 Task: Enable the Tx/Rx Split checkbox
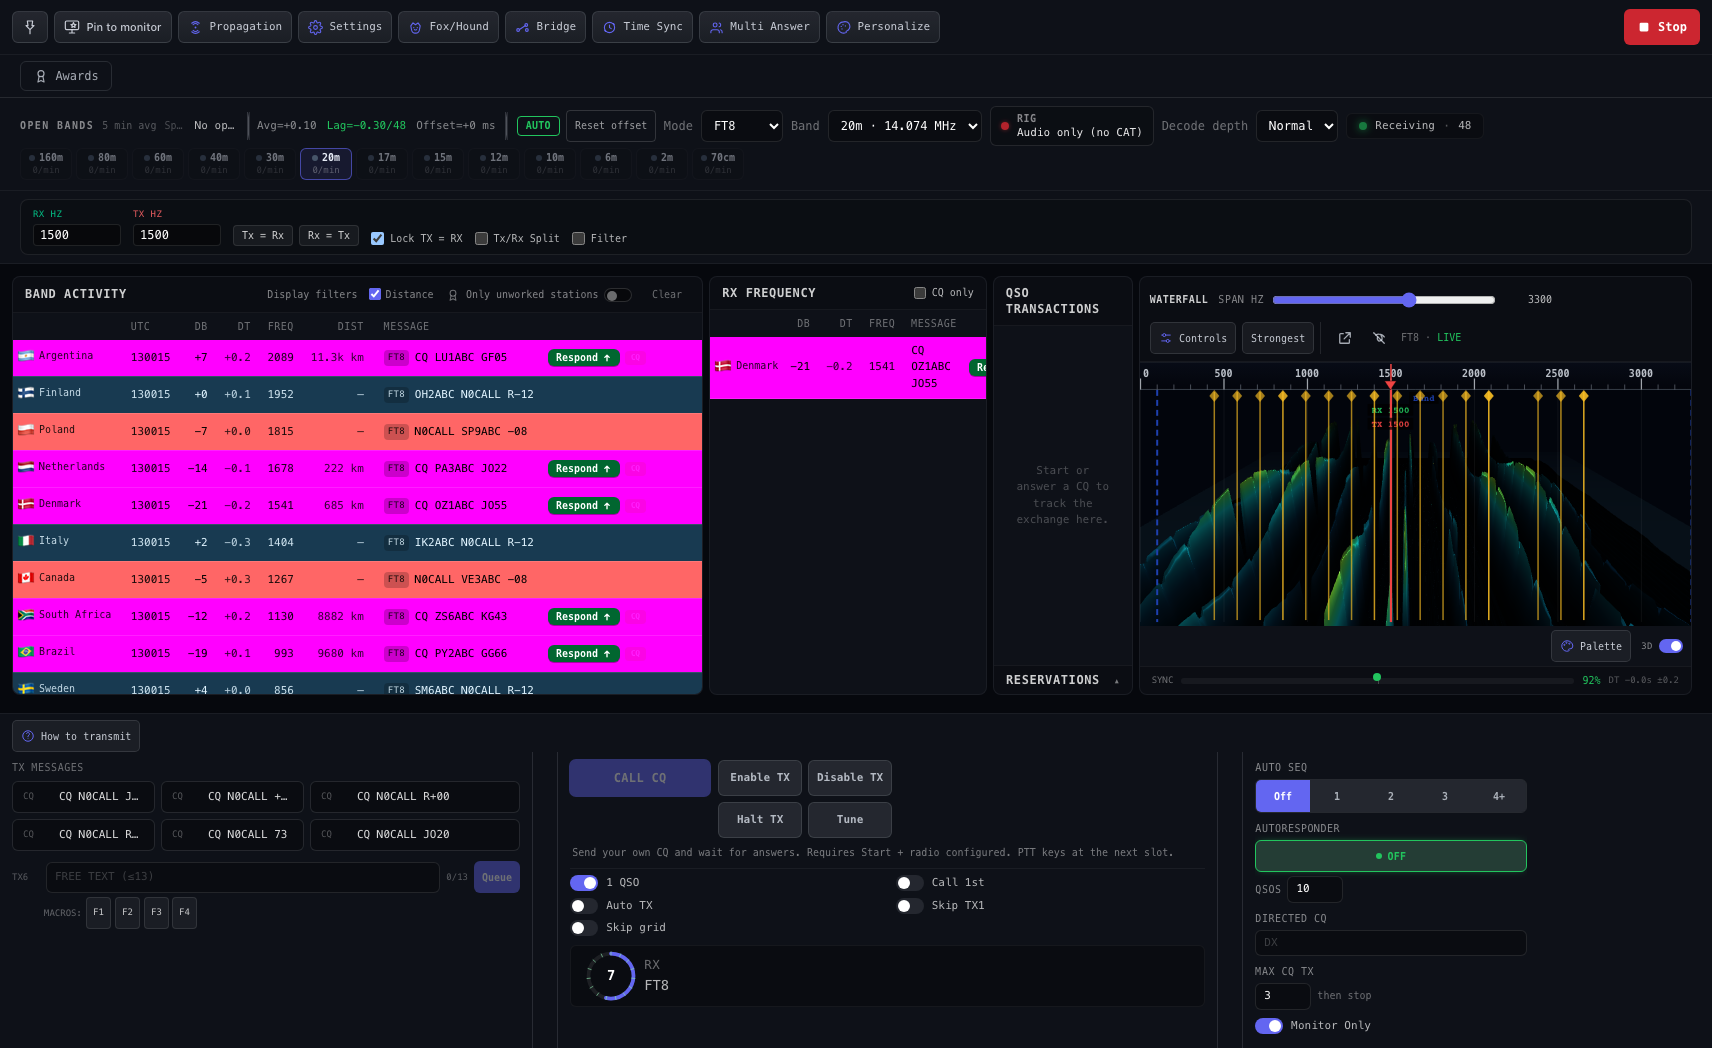pyautogui.click(x=481, y=238)
